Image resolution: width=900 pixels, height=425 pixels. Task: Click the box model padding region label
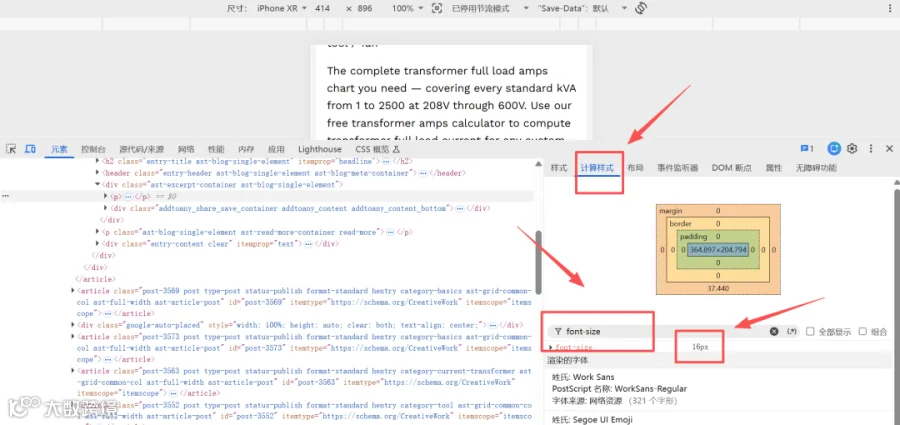point(693,237)
